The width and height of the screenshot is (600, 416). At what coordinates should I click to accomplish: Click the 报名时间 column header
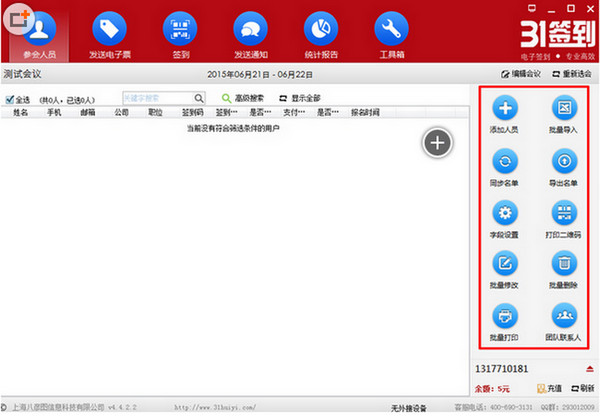coord(365,113)
